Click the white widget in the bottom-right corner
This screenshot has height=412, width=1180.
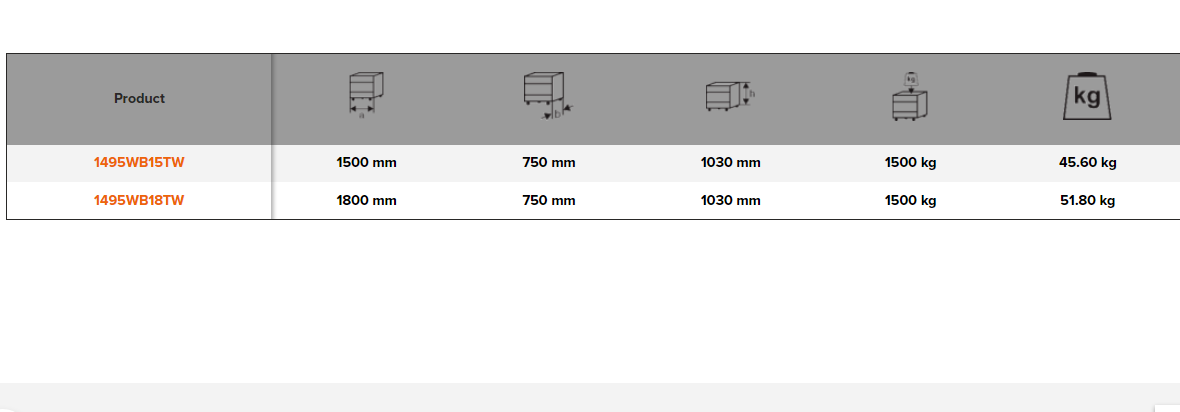(x=1167, y=407)
